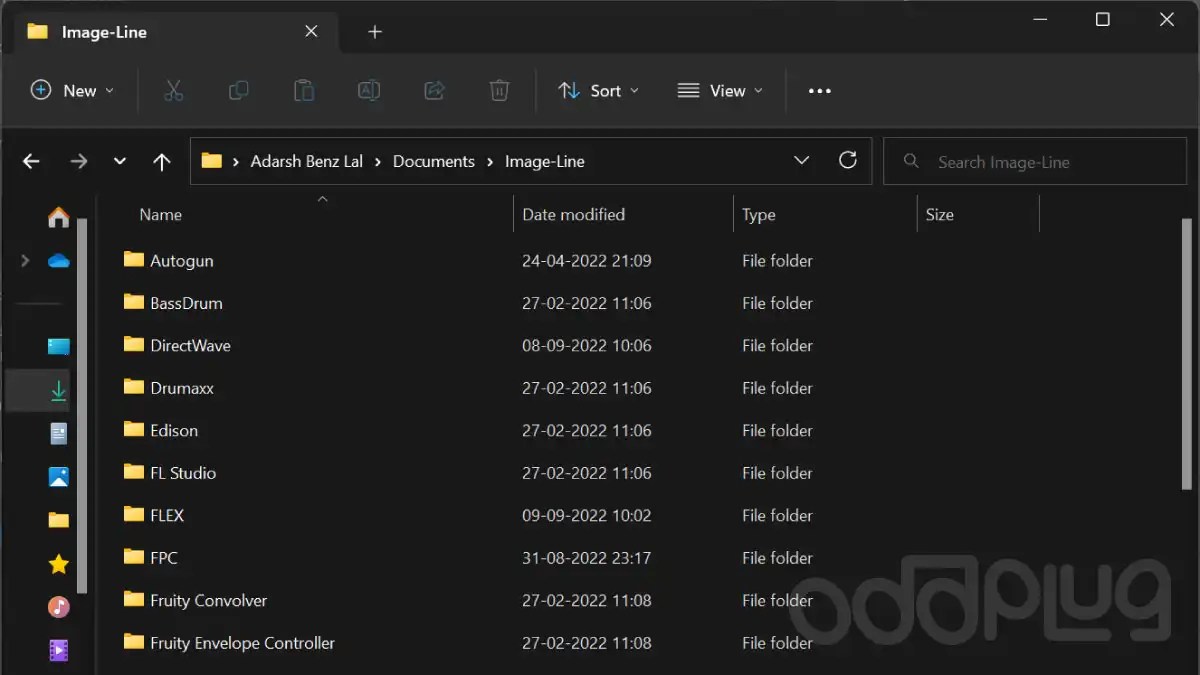Image resolution: width=1200 pixels, height=675 pixels.
Task: Add a new tab
Action: point(375,32)
